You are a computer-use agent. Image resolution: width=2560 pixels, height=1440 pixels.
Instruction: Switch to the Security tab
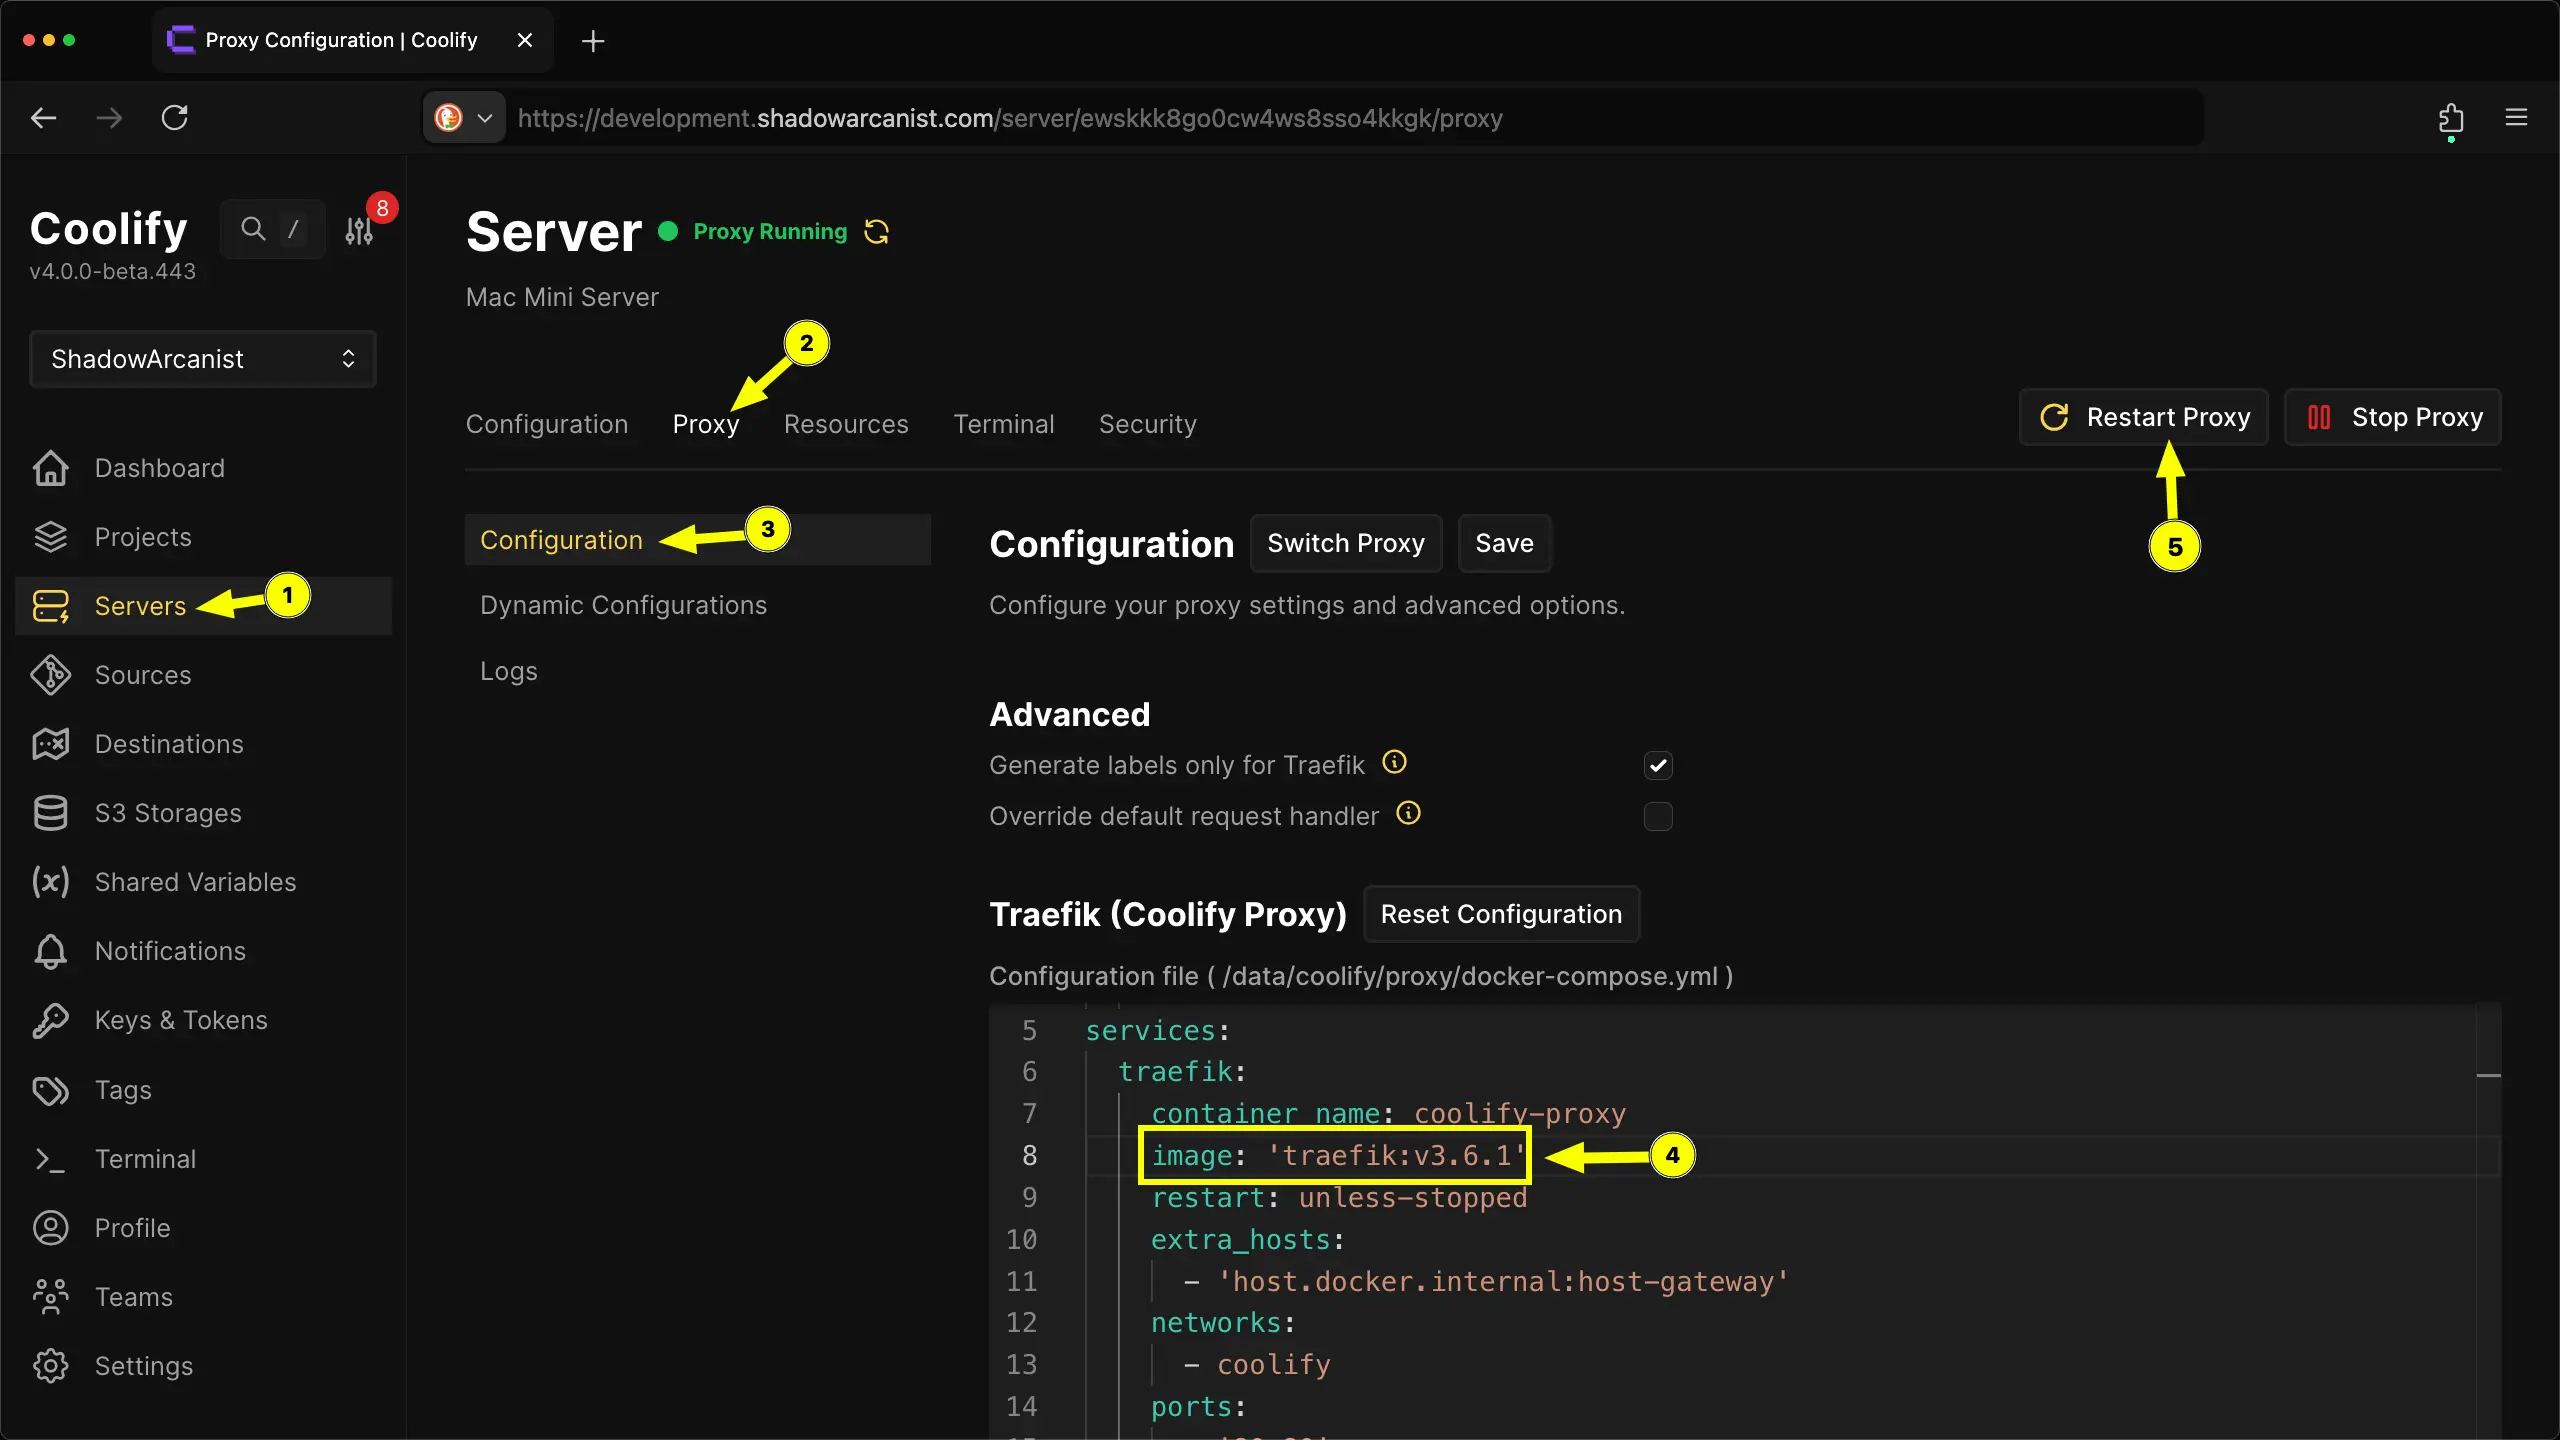[x=1146, y=423]
